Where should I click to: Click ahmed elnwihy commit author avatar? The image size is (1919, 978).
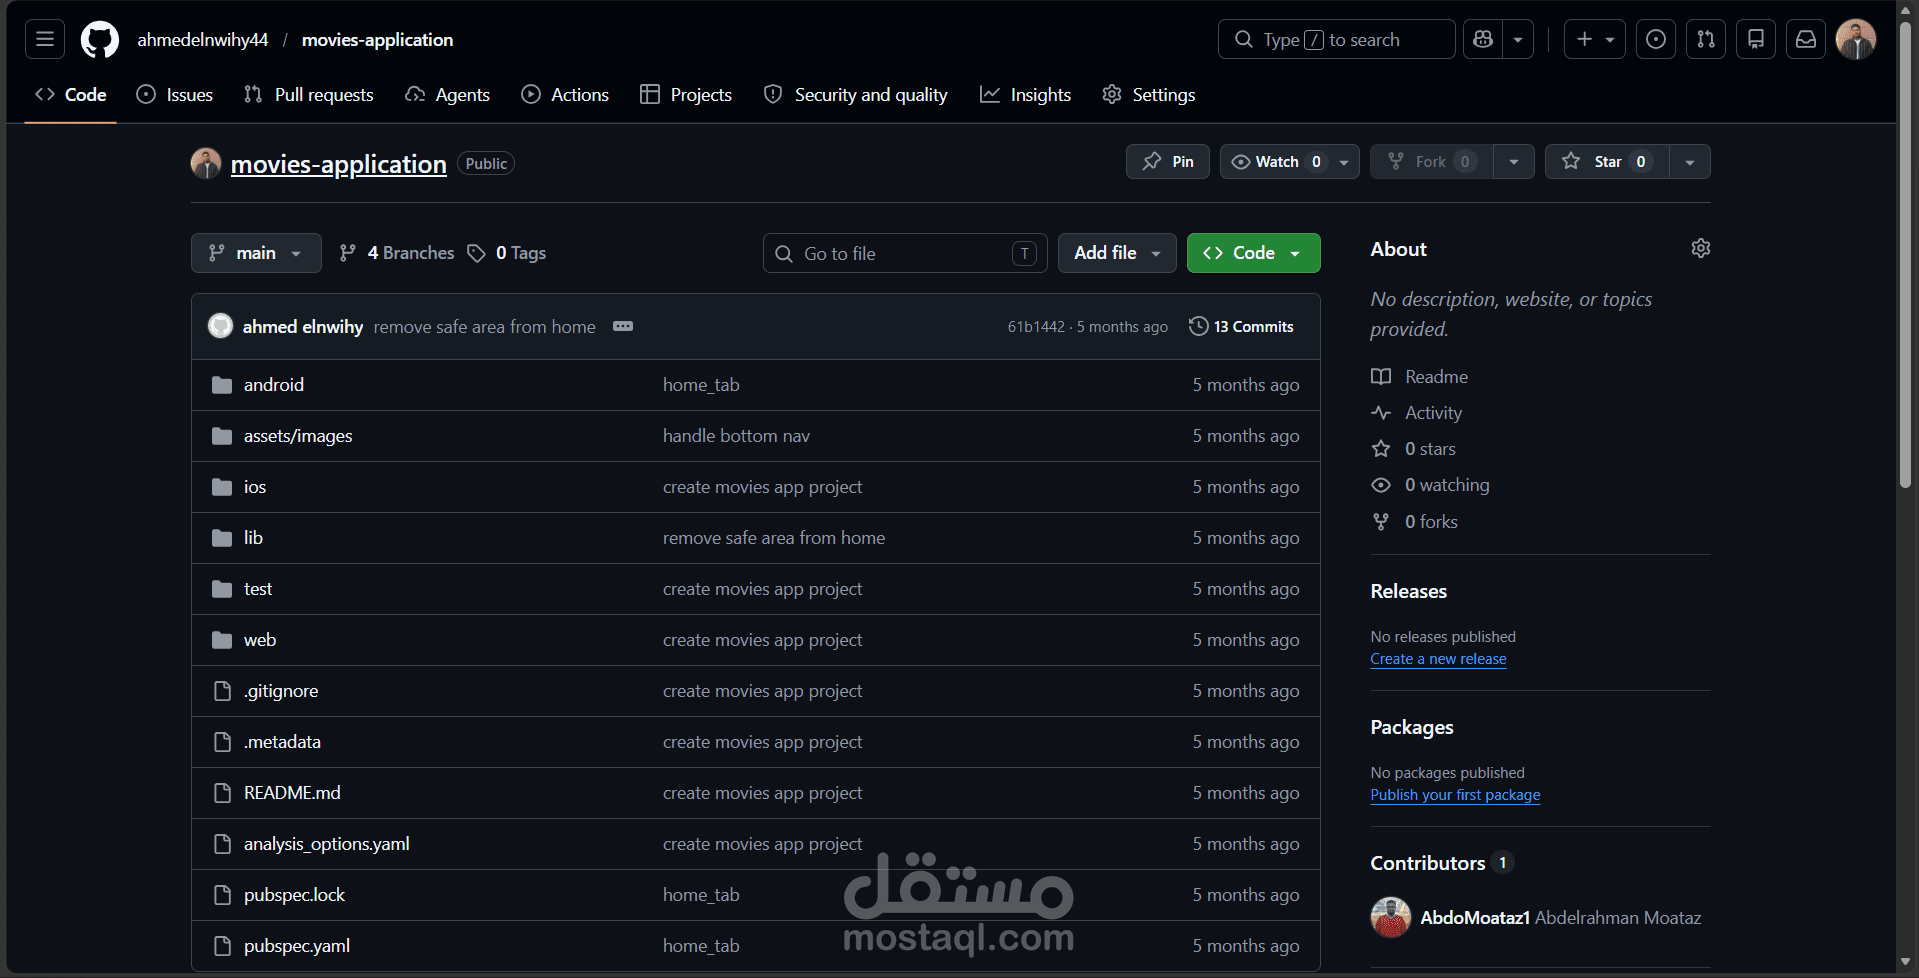[x=220, y=326]
